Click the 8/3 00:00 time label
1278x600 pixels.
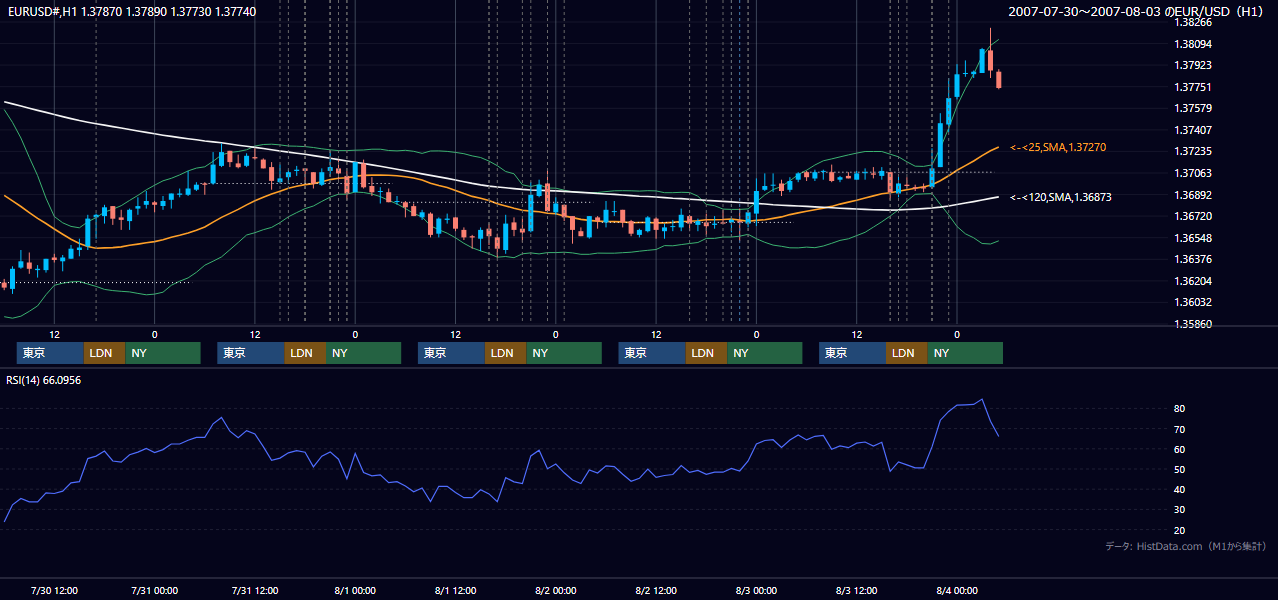(x=756, y=590)
